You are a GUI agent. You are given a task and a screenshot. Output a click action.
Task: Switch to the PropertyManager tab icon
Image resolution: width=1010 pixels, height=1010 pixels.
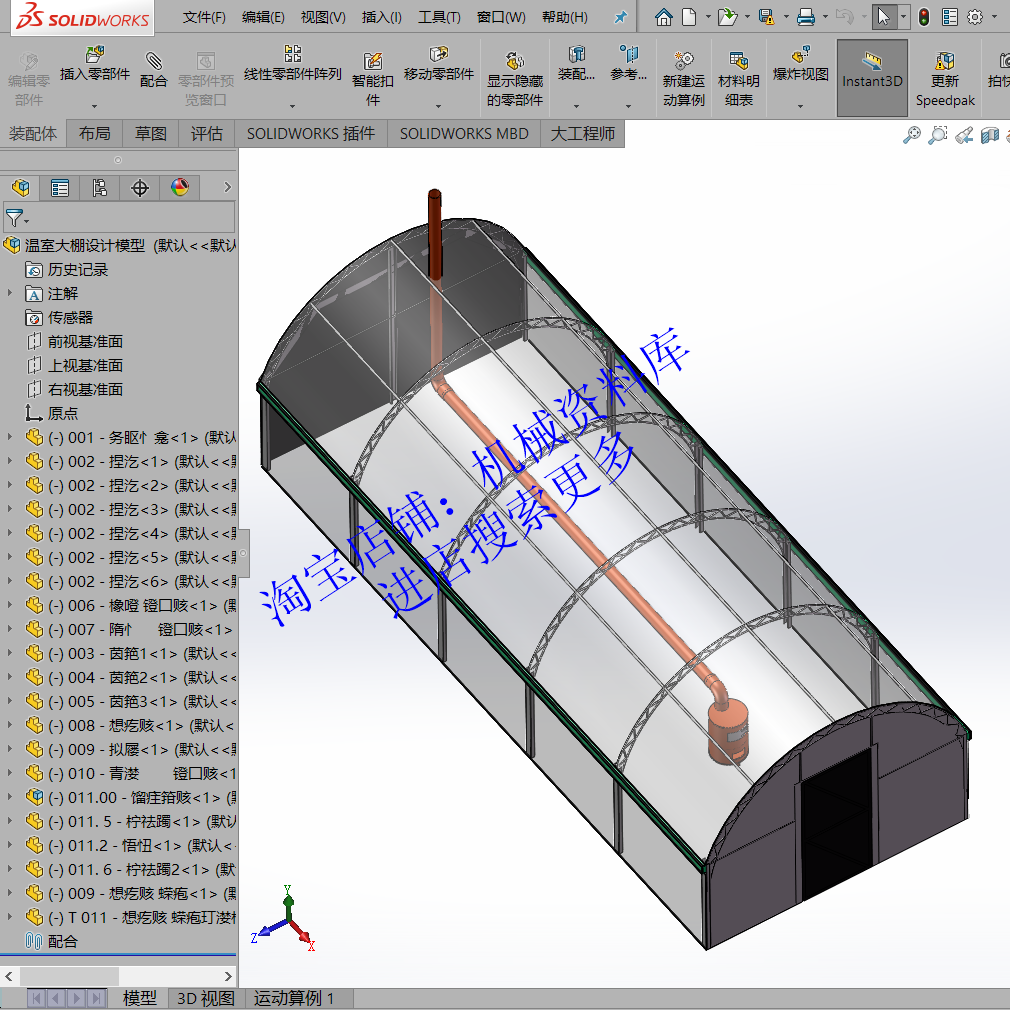click(60, 188)
